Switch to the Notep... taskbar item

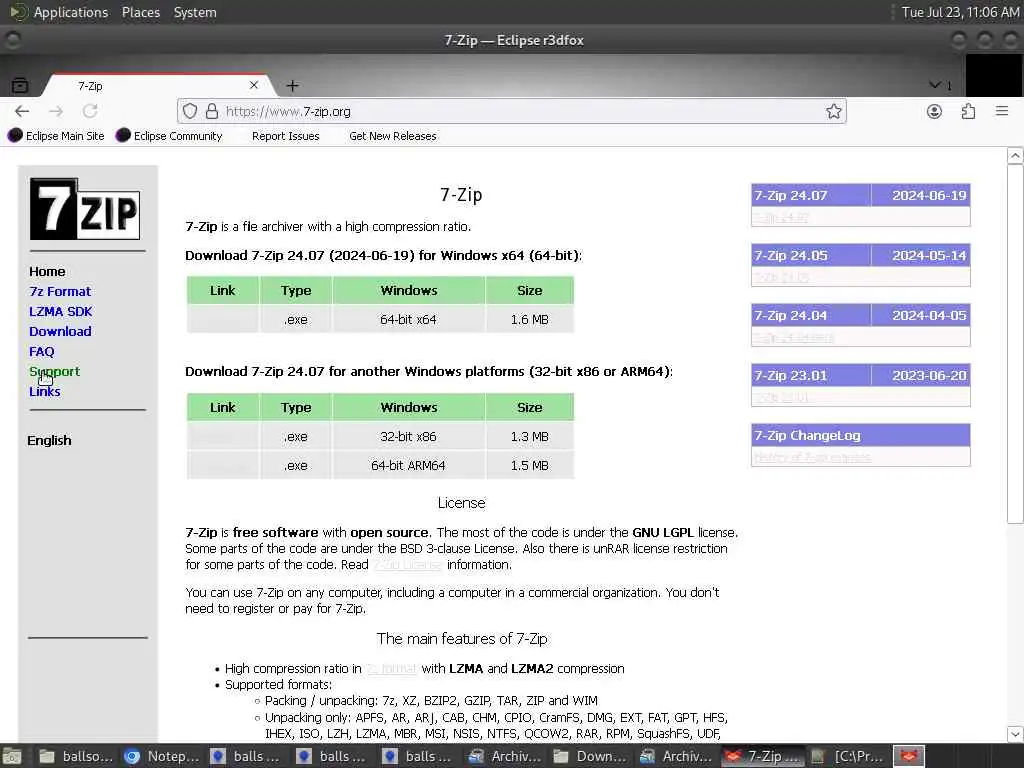161,756
